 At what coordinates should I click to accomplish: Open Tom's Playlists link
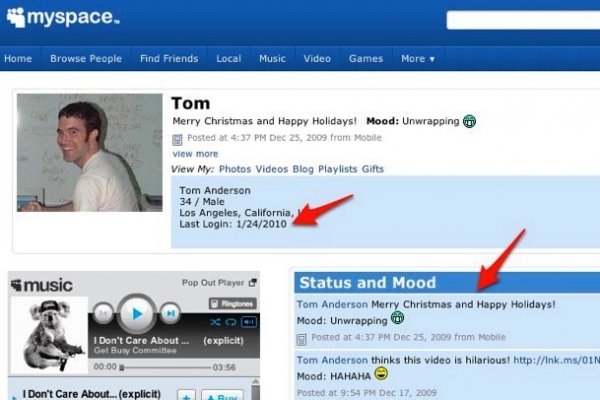click(x=338, y=169)
